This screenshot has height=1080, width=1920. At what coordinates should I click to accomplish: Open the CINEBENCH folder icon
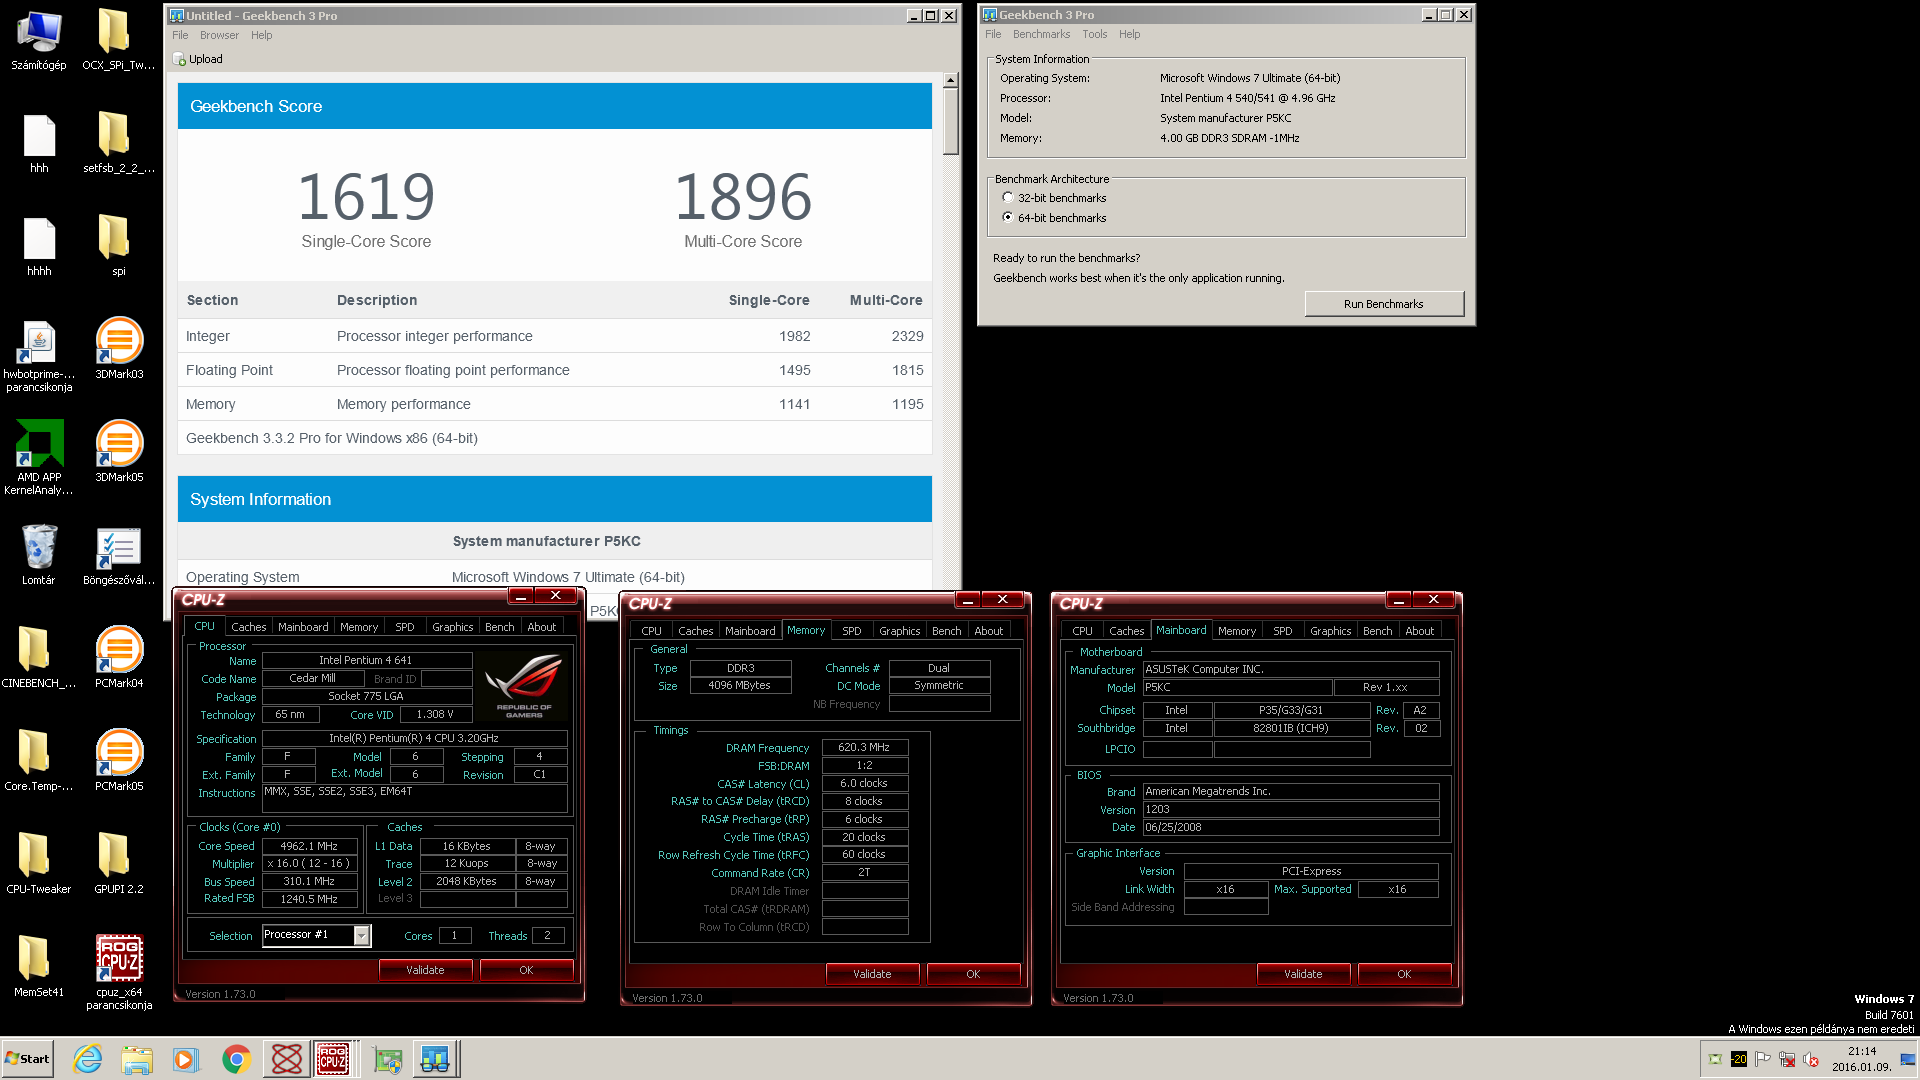pos(39,658)
